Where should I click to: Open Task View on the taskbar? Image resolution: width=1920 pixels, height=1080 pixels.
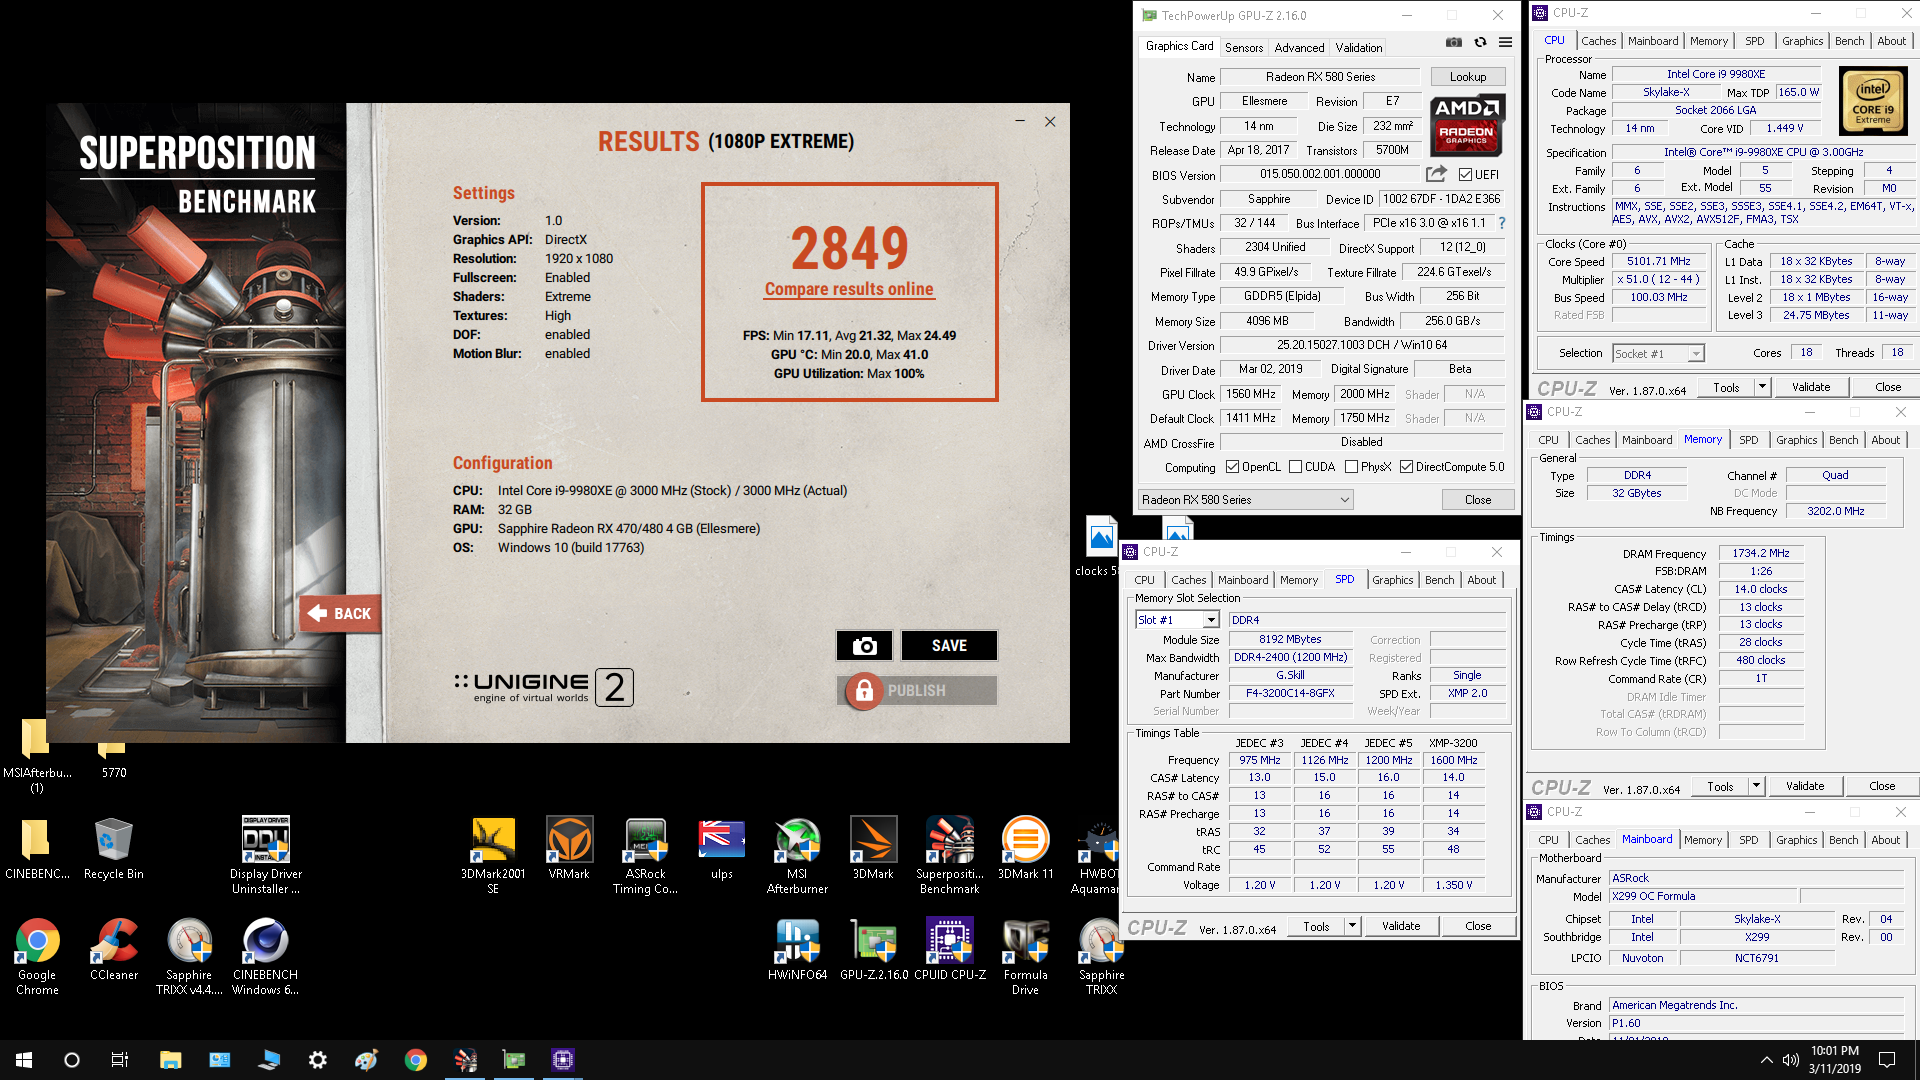(120, 1060)
